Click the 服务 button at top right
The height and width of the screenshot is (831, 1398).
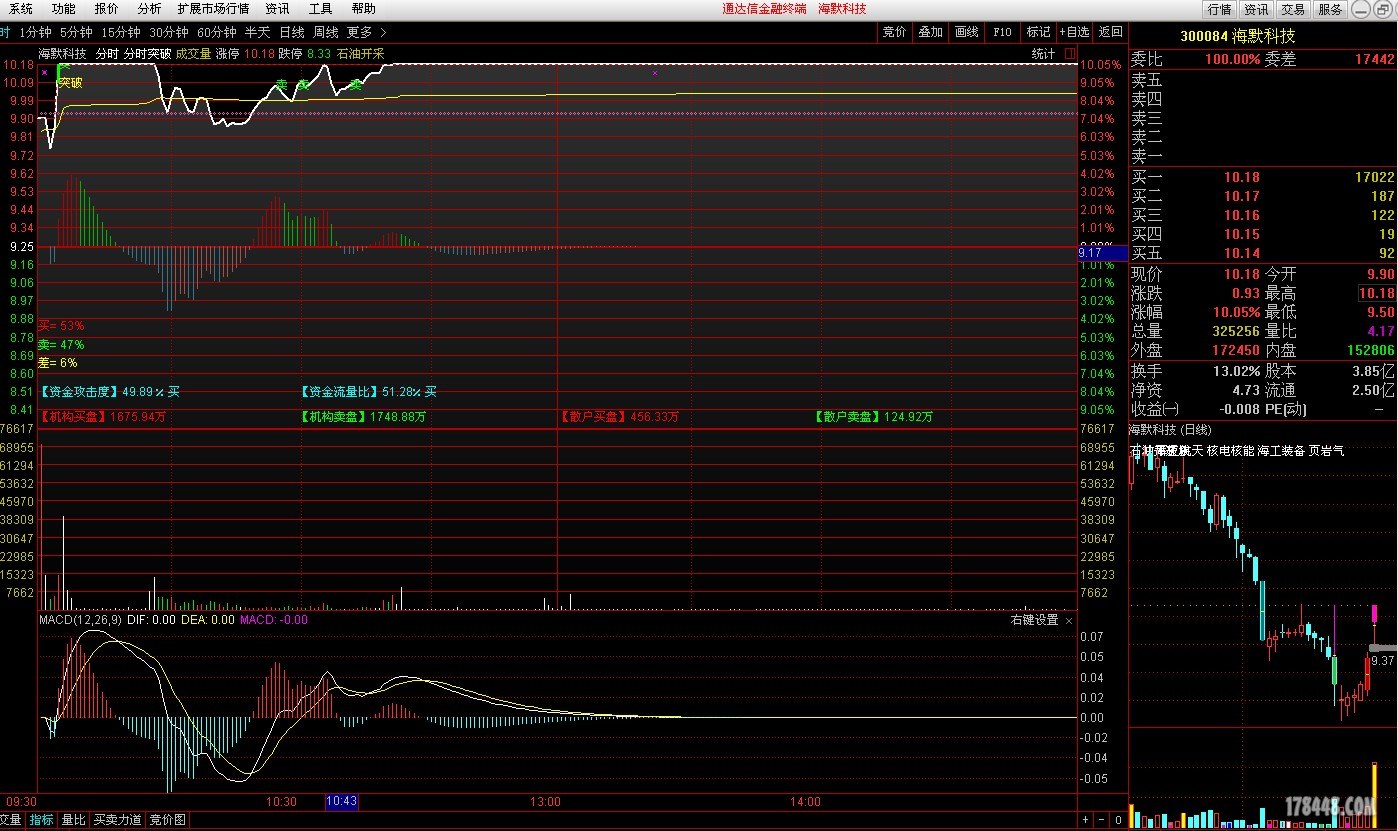pos(1330,9)
